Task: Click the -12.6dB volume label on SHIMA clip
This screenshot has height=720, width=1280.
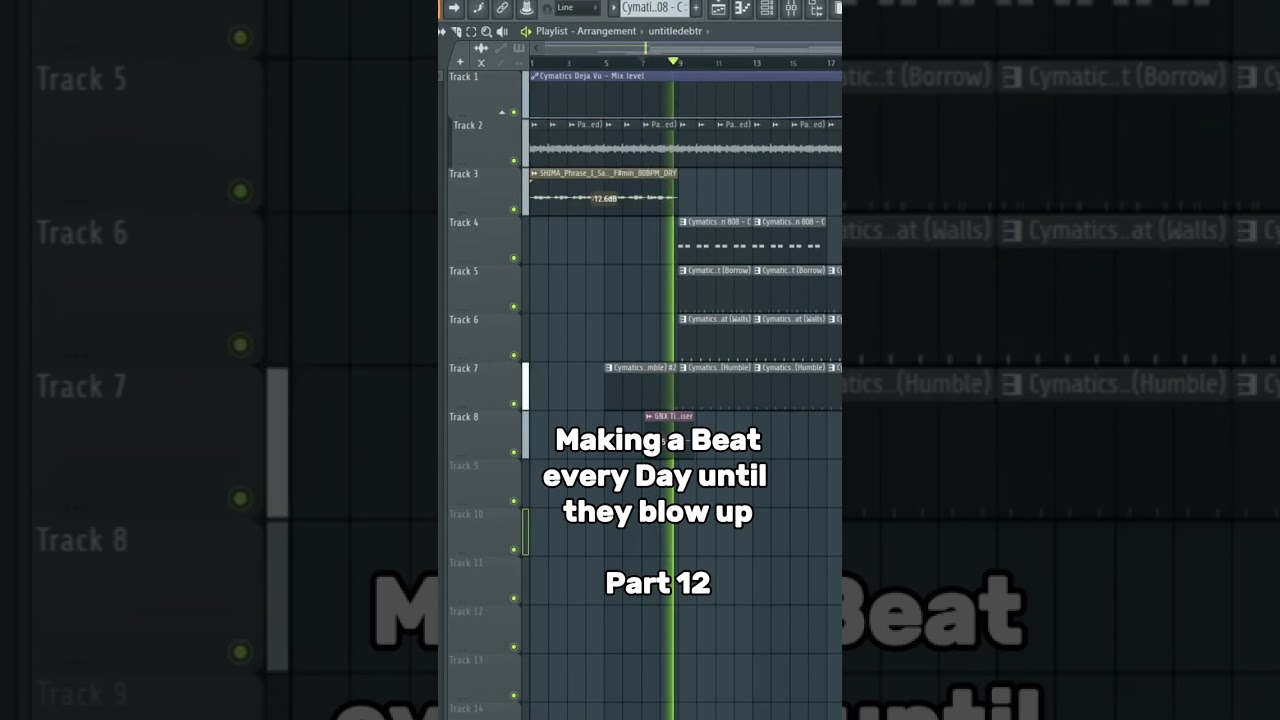Action: 604,198
